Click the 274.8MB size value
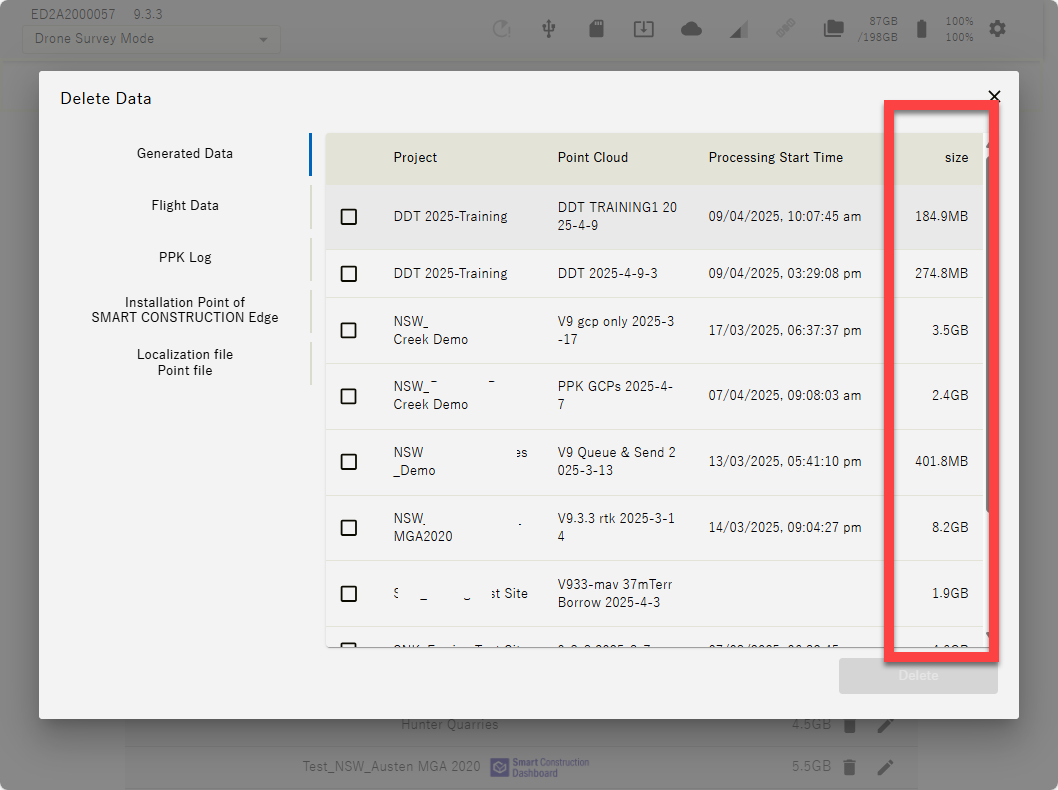Image resolution: width=1058 pixels, height=790 pixels. [941, 274]
